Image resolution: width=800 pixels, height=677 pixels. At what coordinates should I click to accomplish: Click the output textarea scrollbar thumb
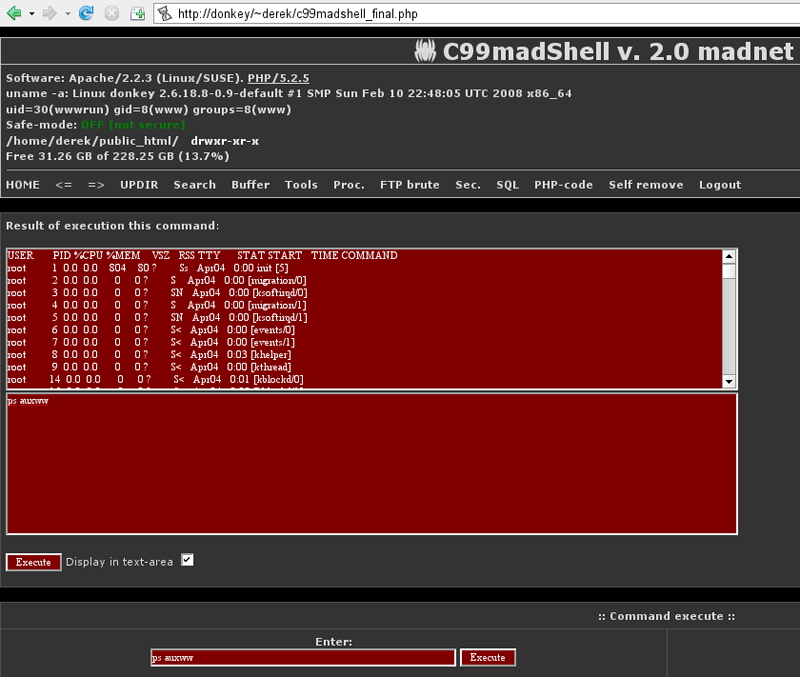[729, 270]
